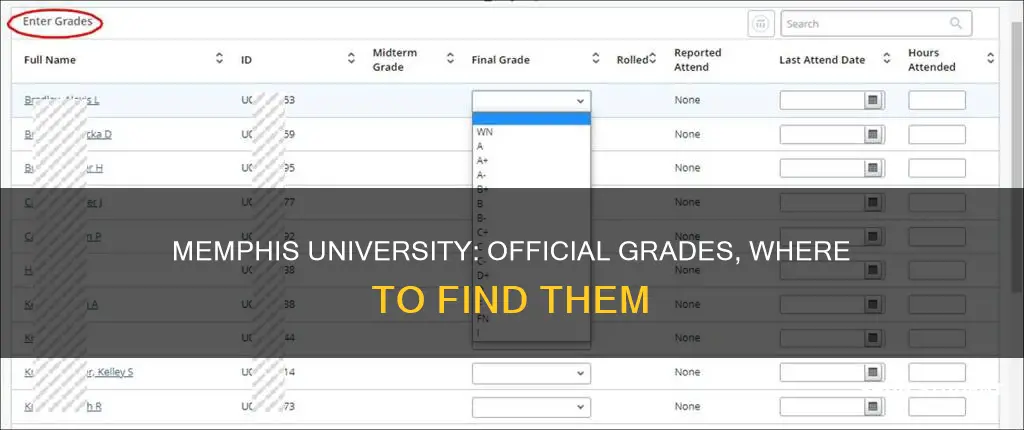Click 'None' in the Kelley S row
The width and height of the screenshot is (1024, 430).
tap(687, 372)
